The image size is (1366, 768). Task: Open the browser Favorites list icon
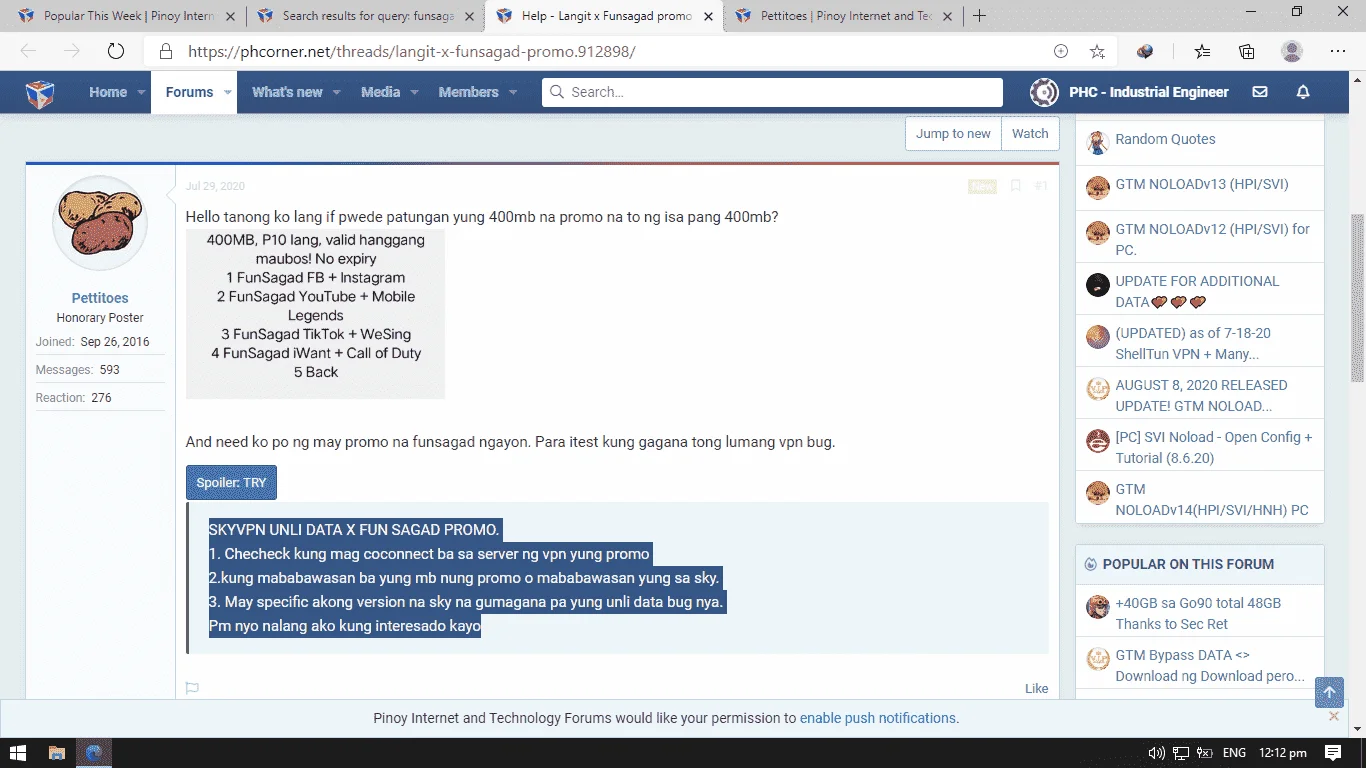(x=1202, y=51)
